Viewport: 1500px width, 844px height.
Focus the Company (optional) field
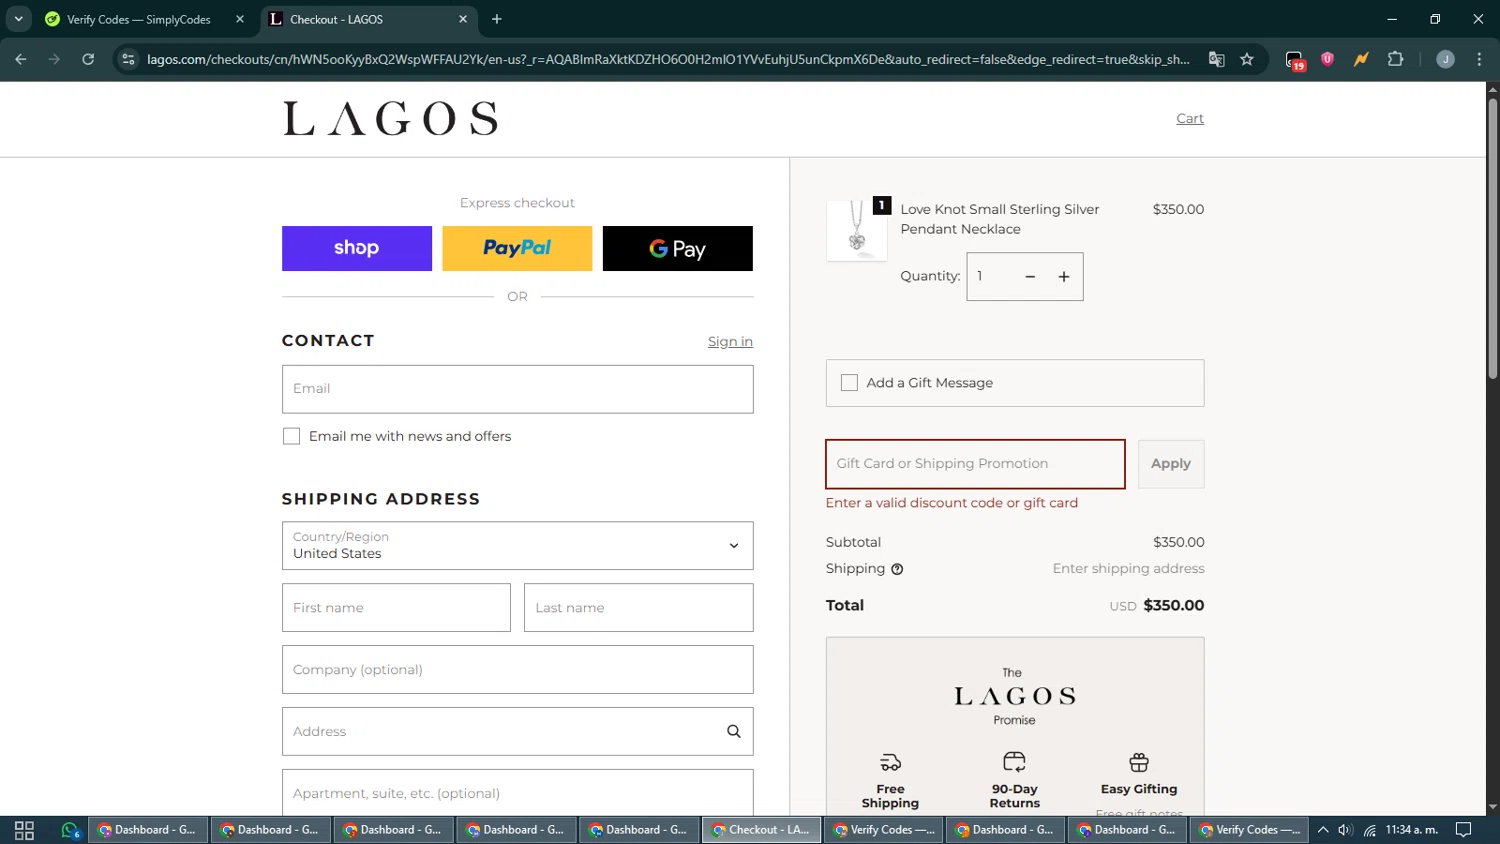pos(517,670)
